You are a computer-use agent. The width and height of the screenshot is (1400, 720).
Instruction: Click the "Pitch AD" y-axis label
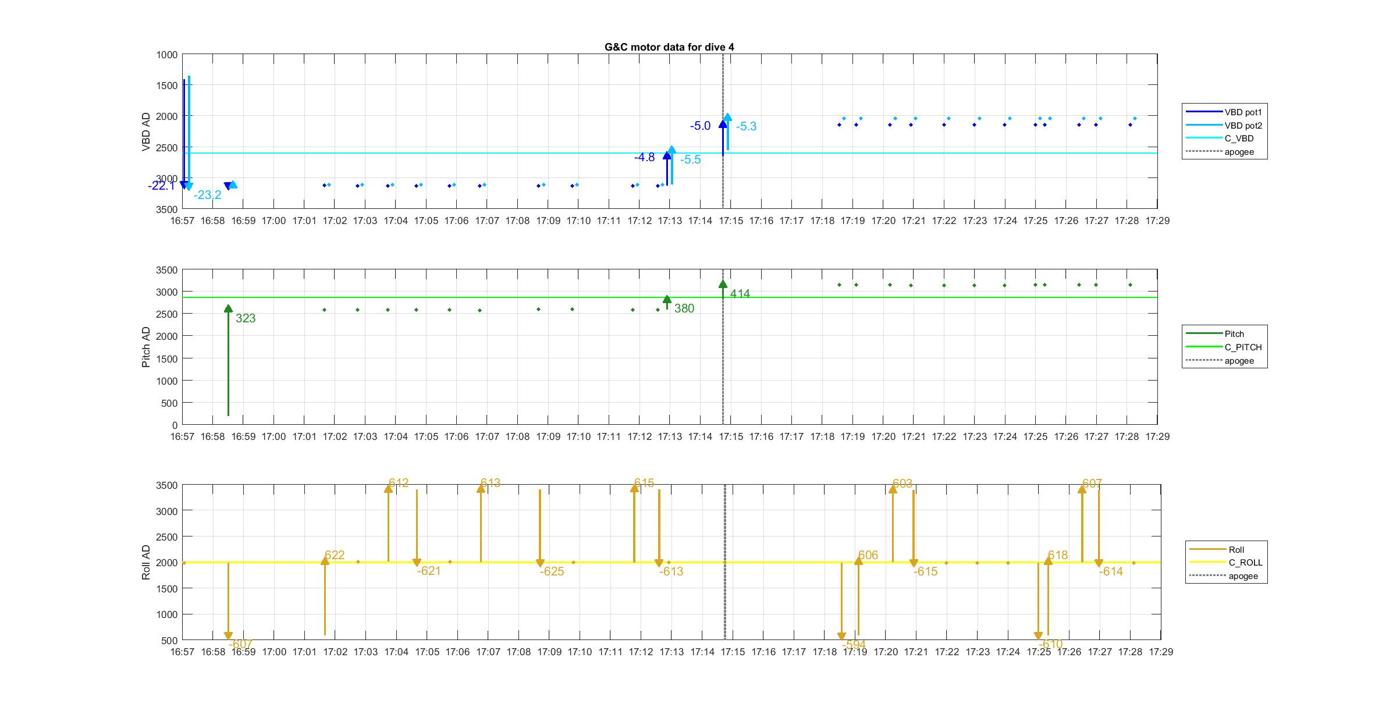click(x=146, y=347)
